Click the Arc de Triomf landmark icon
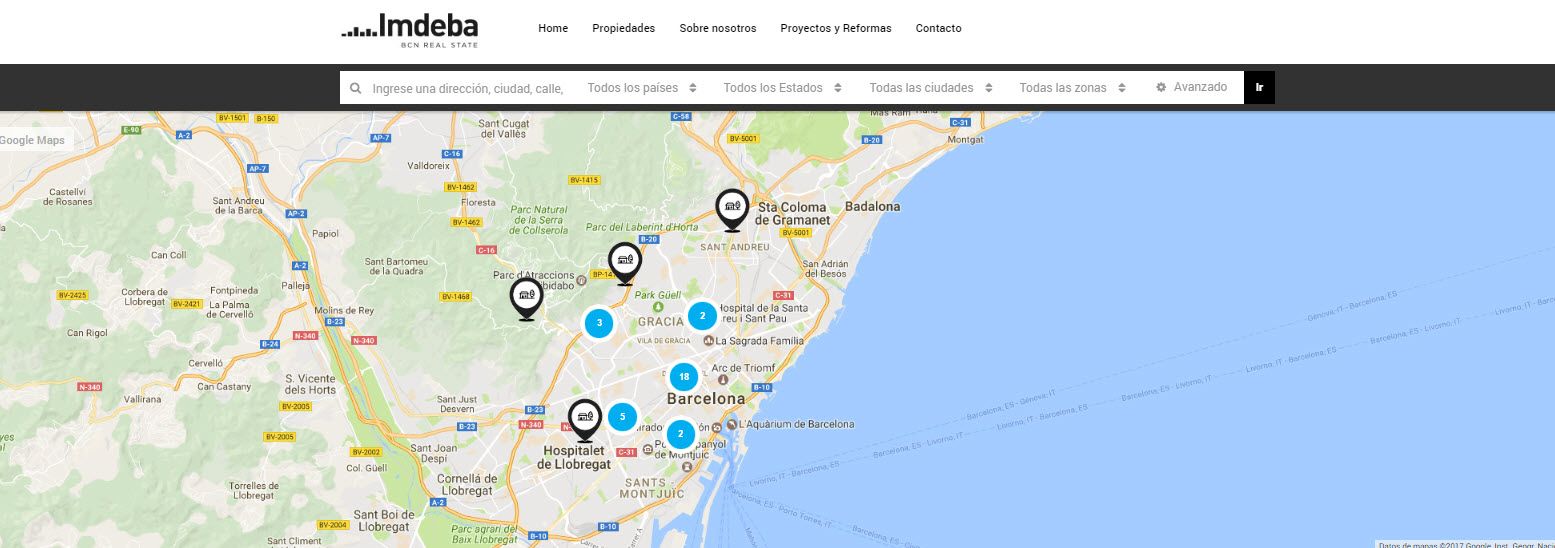Viewport: 1555px width, 548px height. (723, 380)
